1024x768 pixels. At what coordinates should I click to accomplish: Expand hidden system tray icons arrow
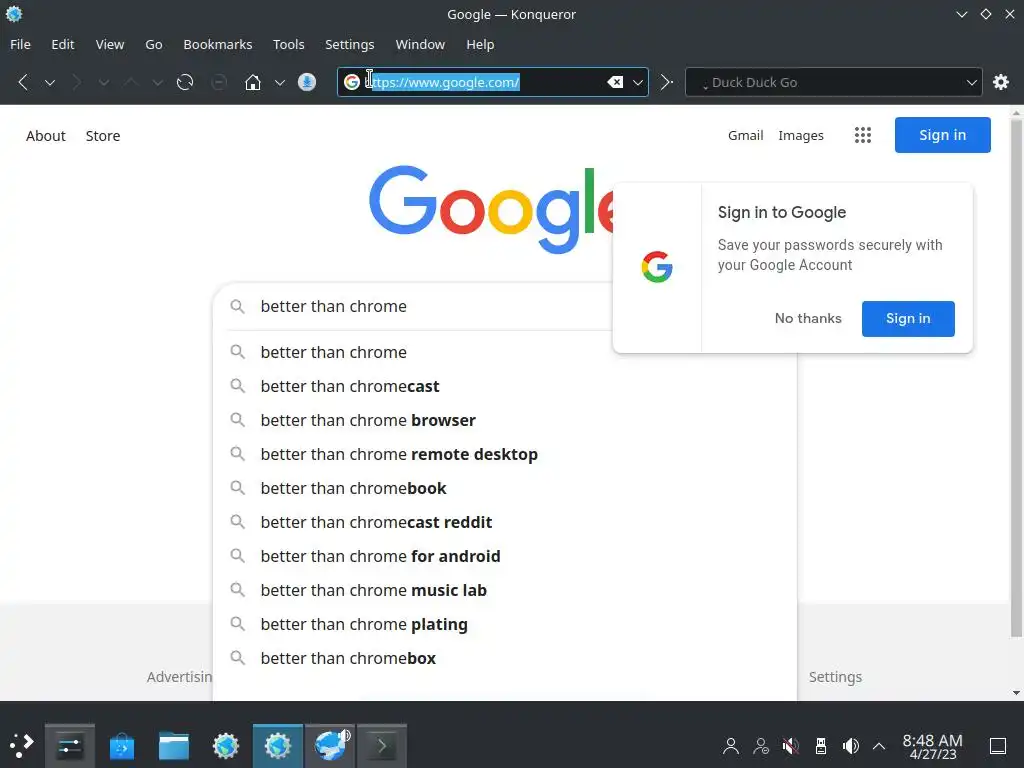pos(879,746)
